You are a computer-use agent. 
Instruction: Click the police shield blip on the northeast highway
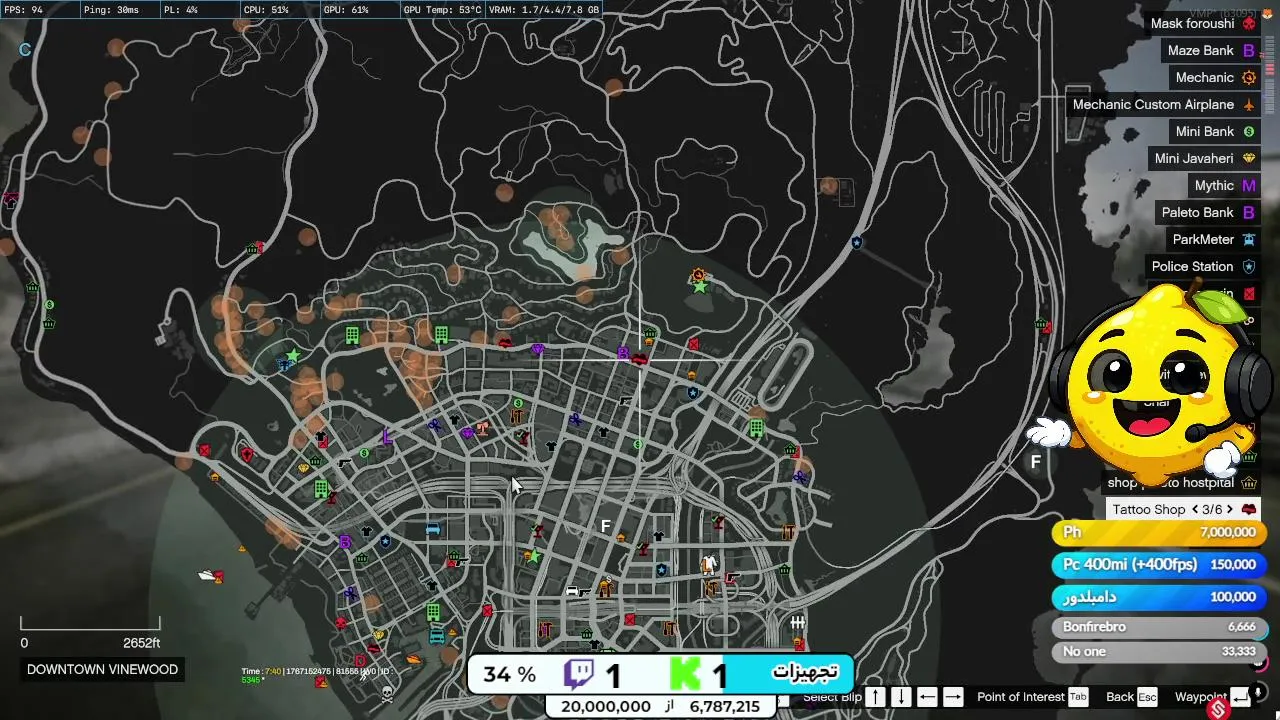[x=857, y=242]
